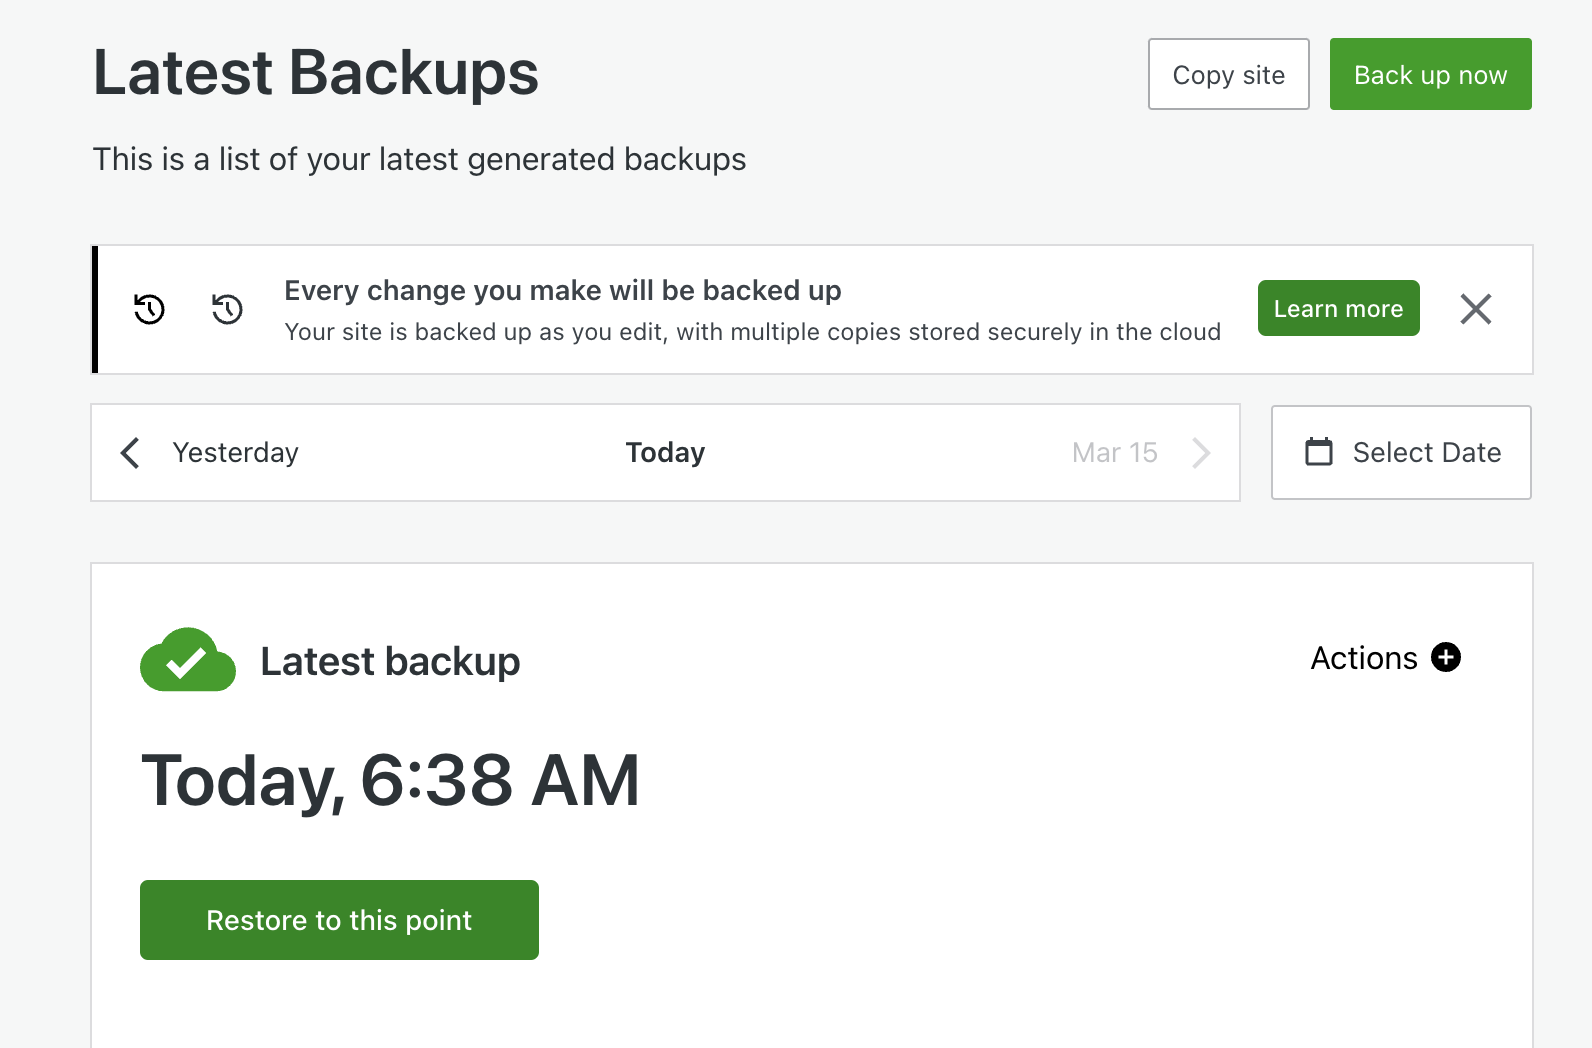Click the Latest backup heading area
This screenshot has width=1592, height=1048.
point(391,660)
